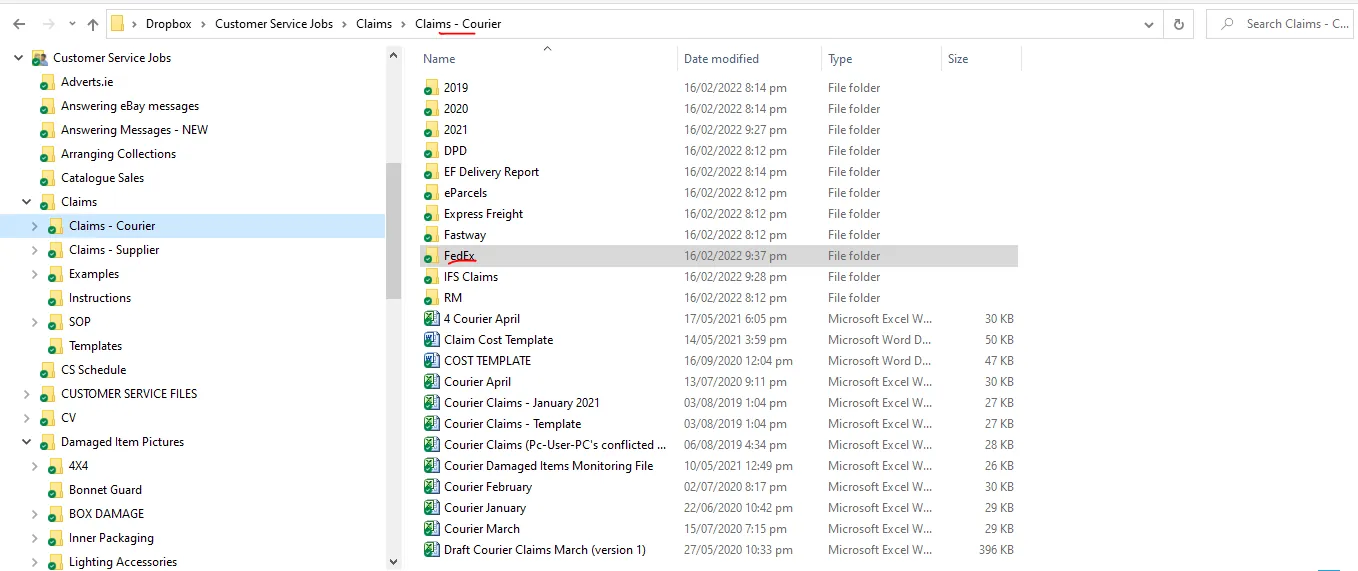
Task: Click the EF Delivery Report folder icon
Action: click(x=431, y=172)
